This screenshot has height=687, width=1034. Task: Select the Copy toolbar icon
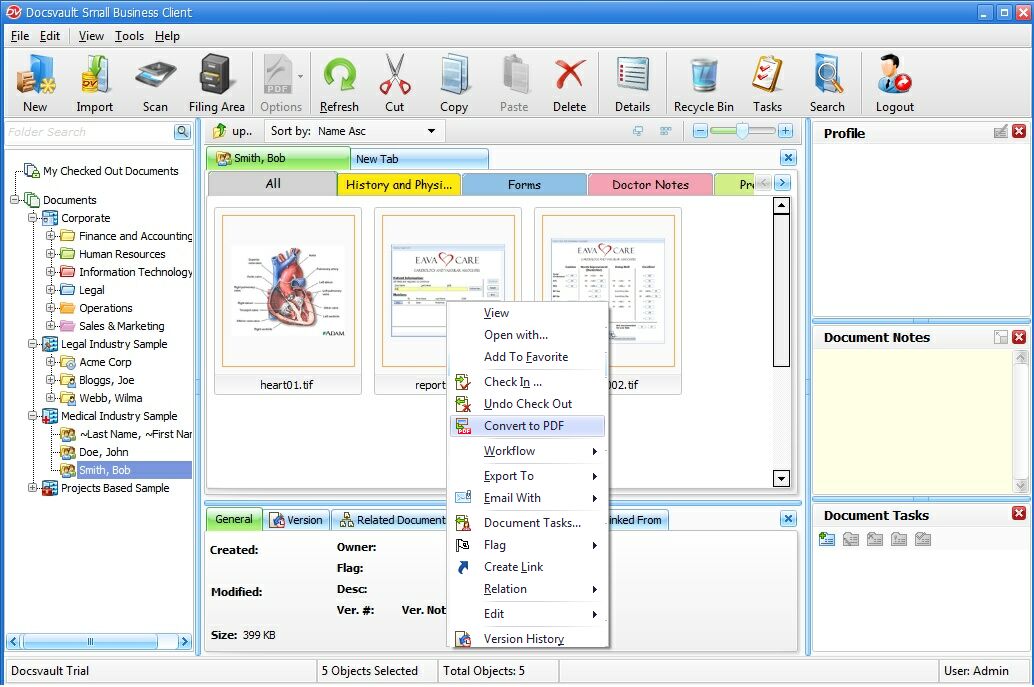[454, 80]
